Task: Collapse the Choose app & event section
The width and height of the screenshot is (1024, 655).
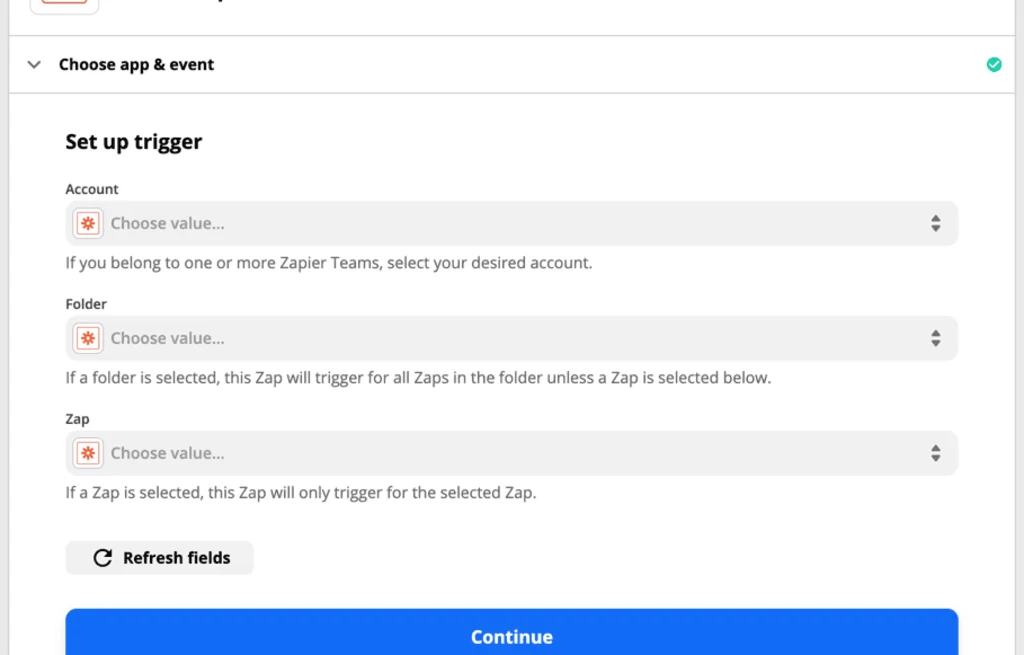Action: coord(34,64)
